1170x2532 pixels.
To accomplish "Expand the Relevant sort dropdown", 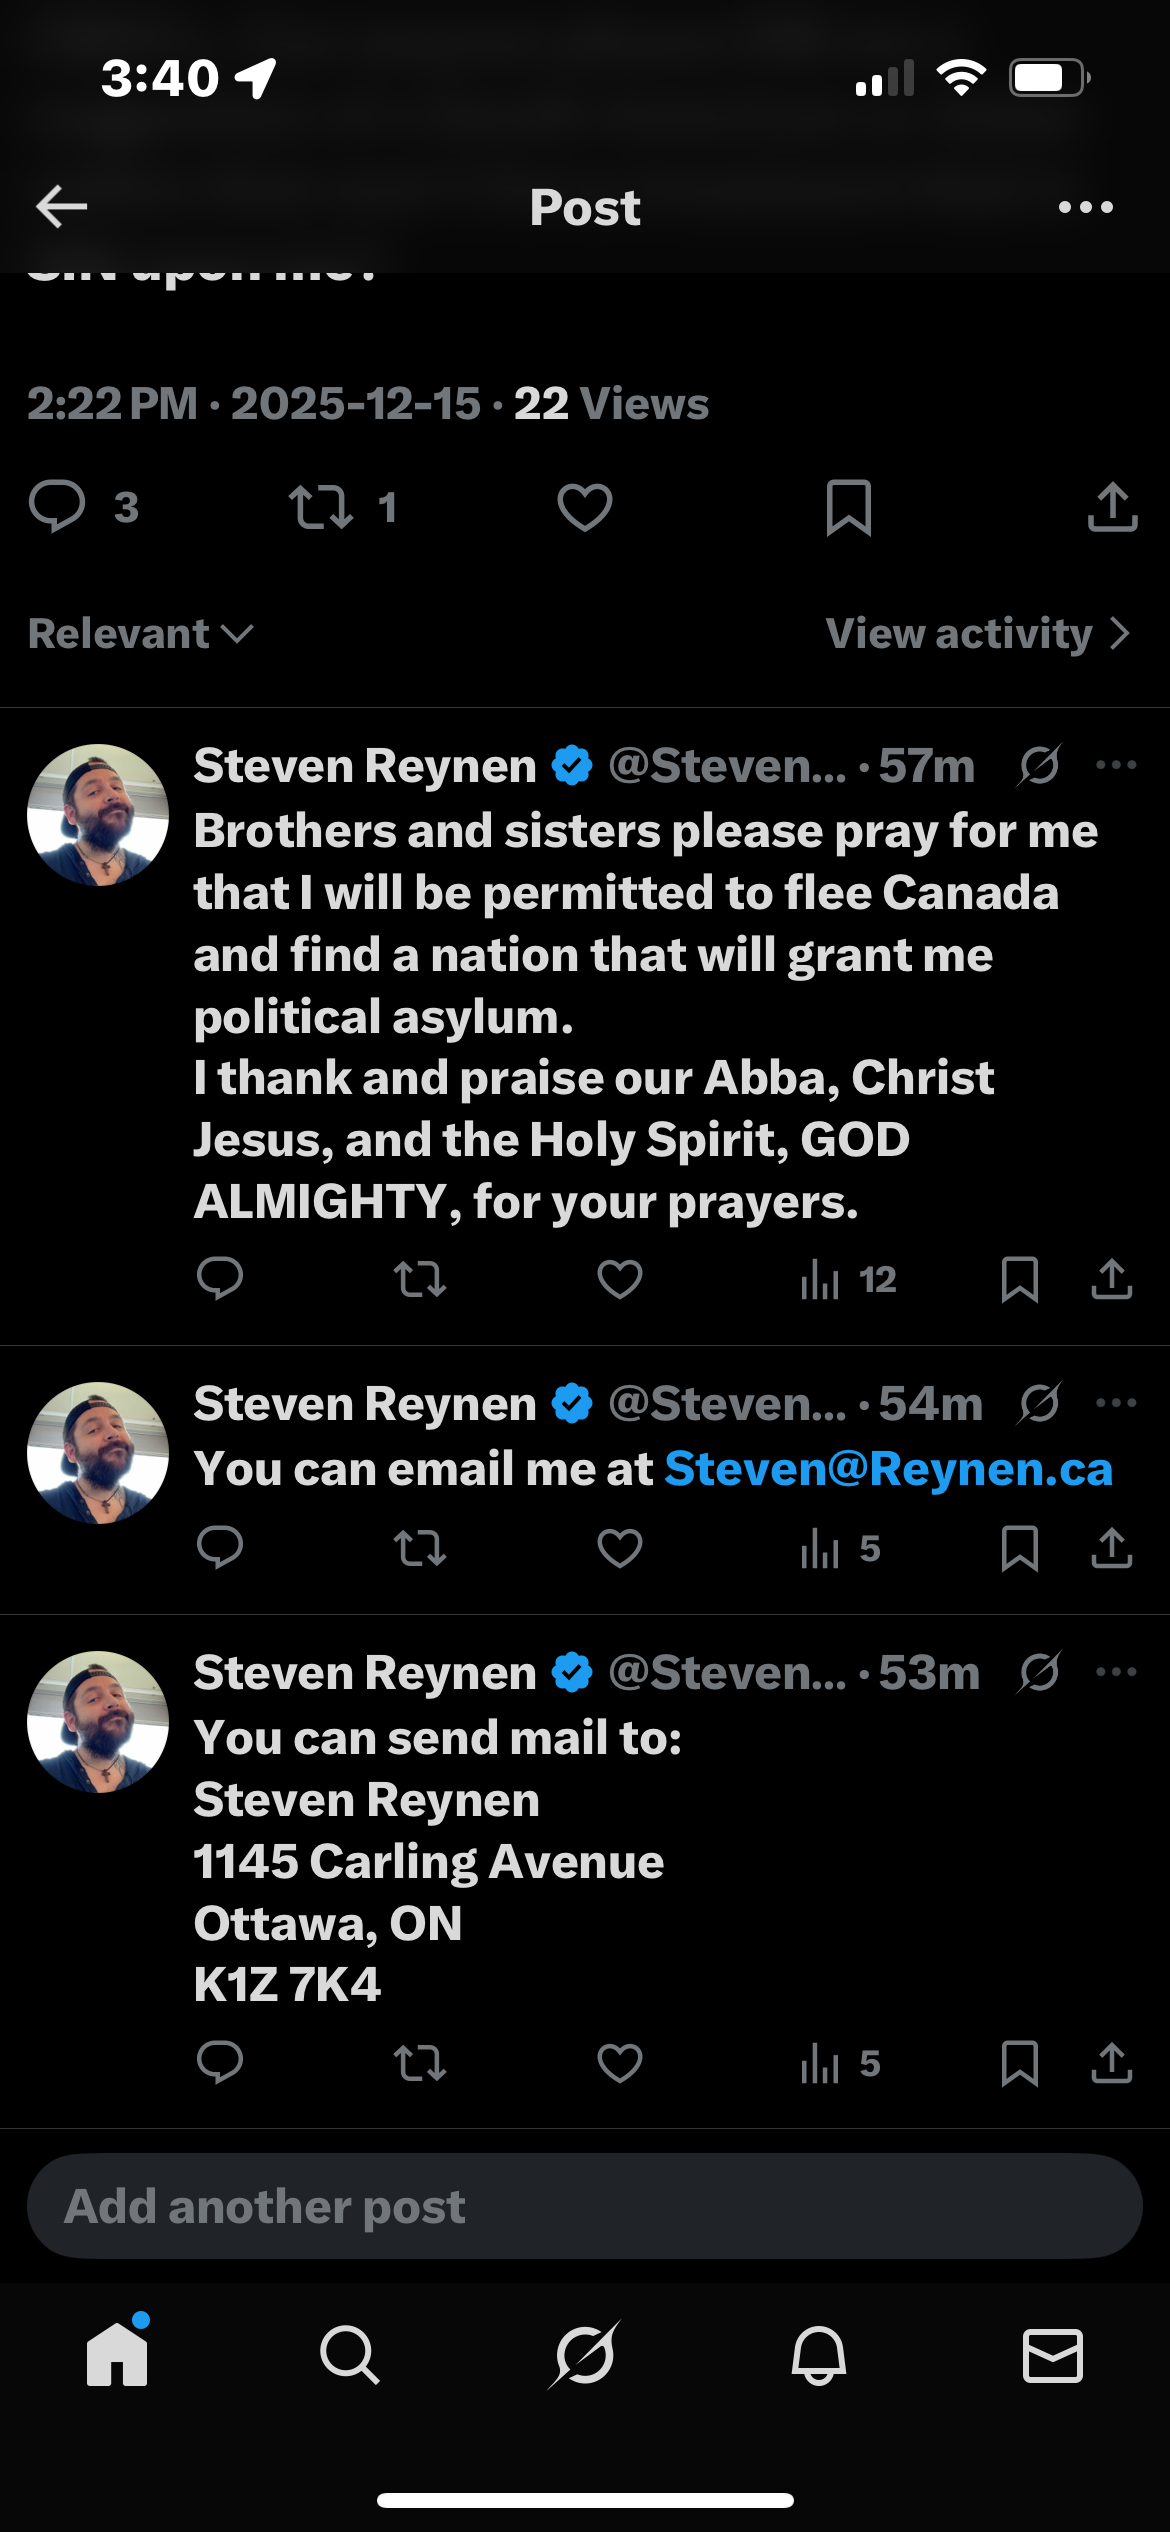I will click(140, 633).
